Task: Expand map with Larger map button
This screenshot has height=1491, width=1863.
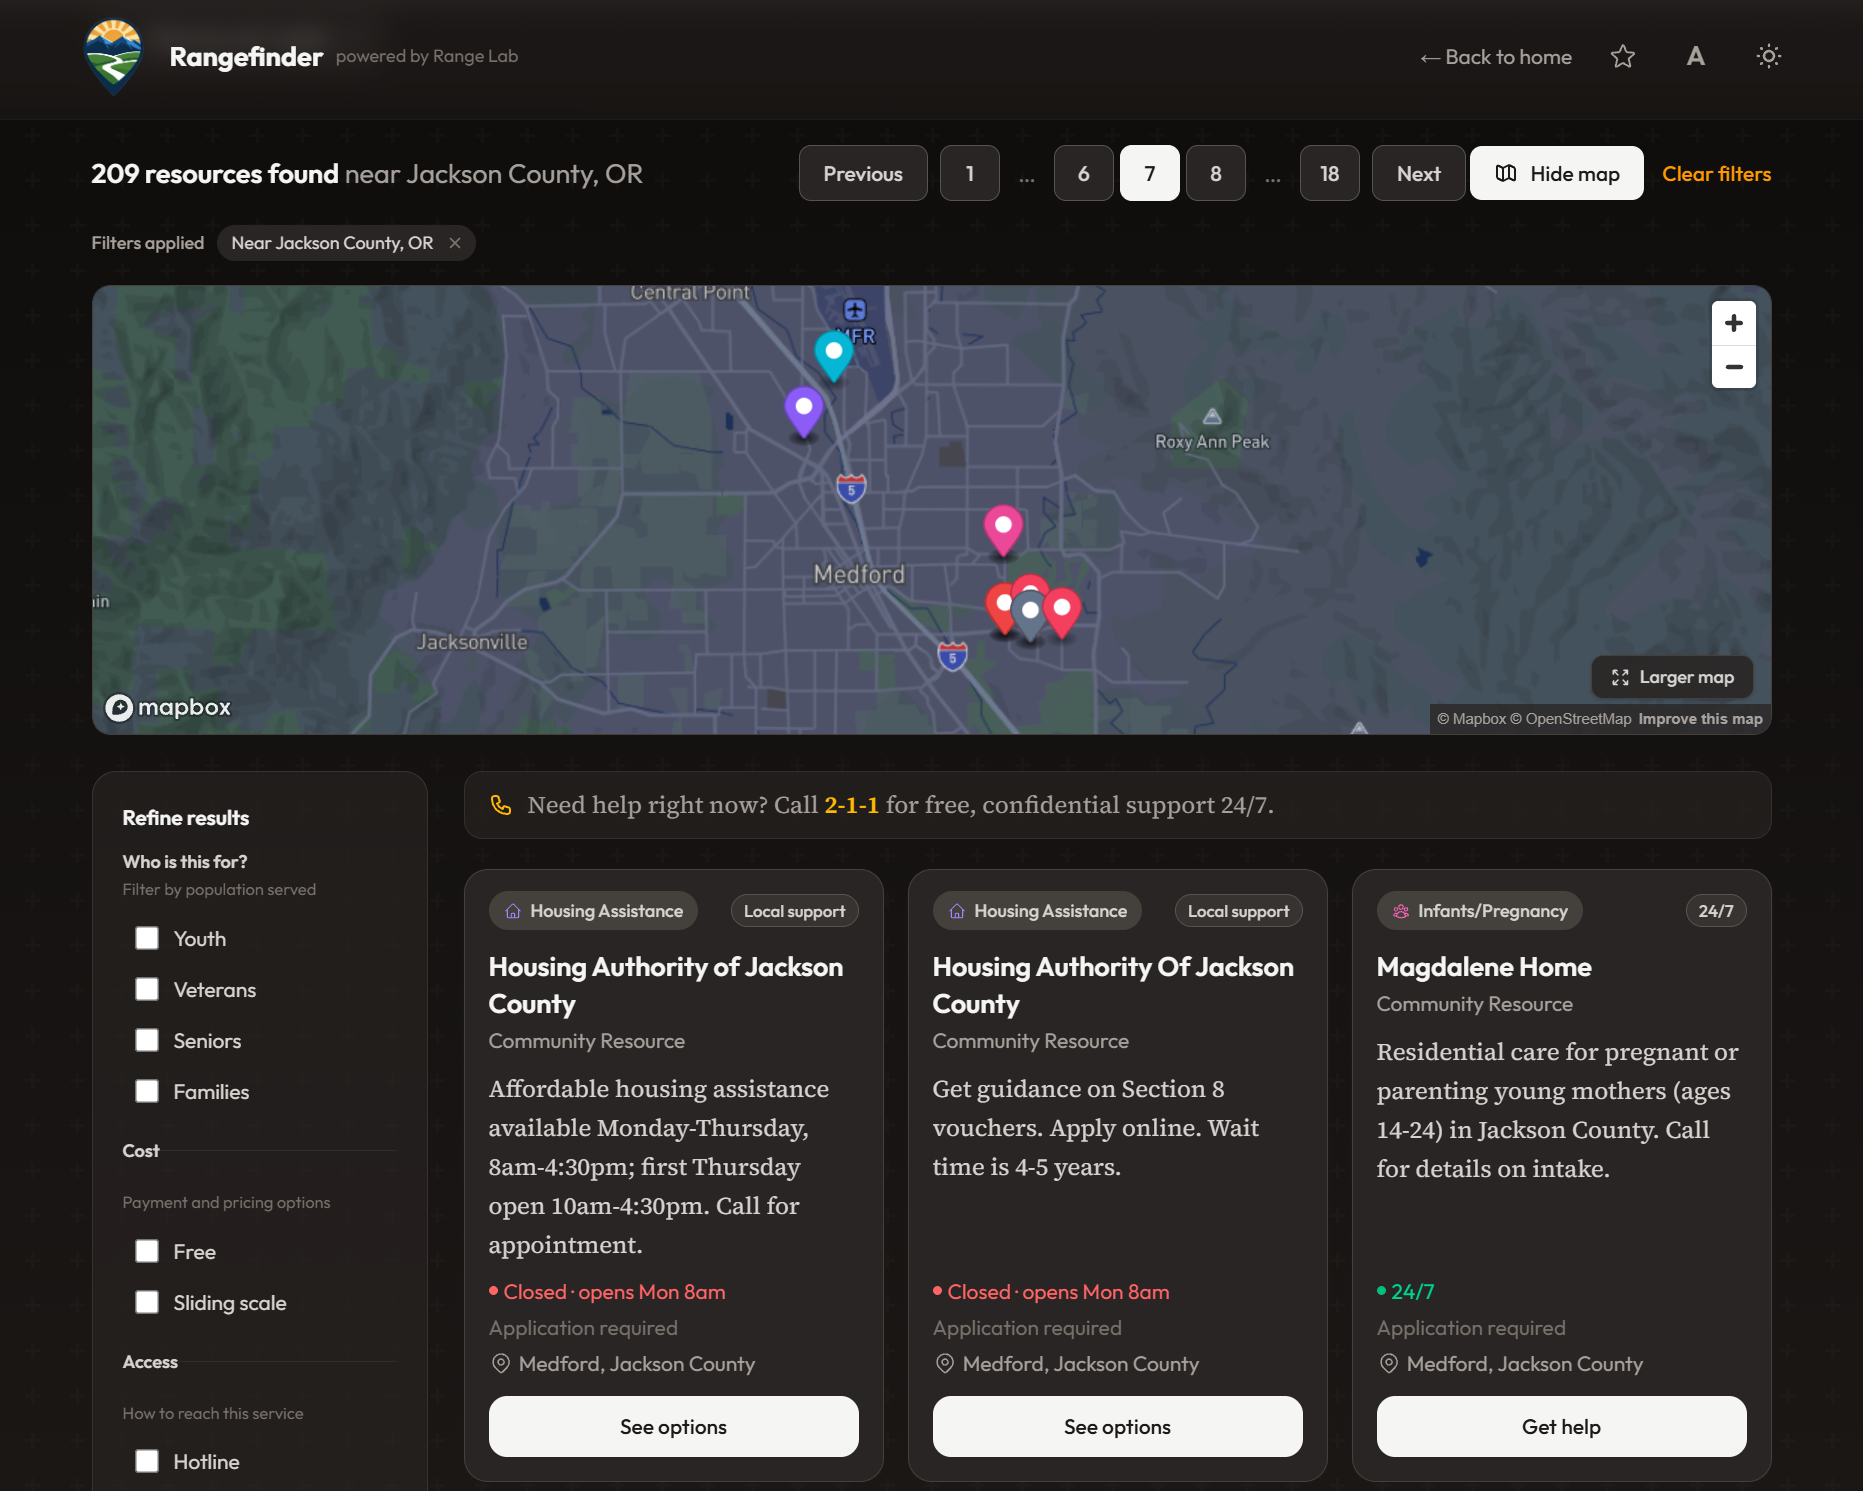Action: 1671,677
